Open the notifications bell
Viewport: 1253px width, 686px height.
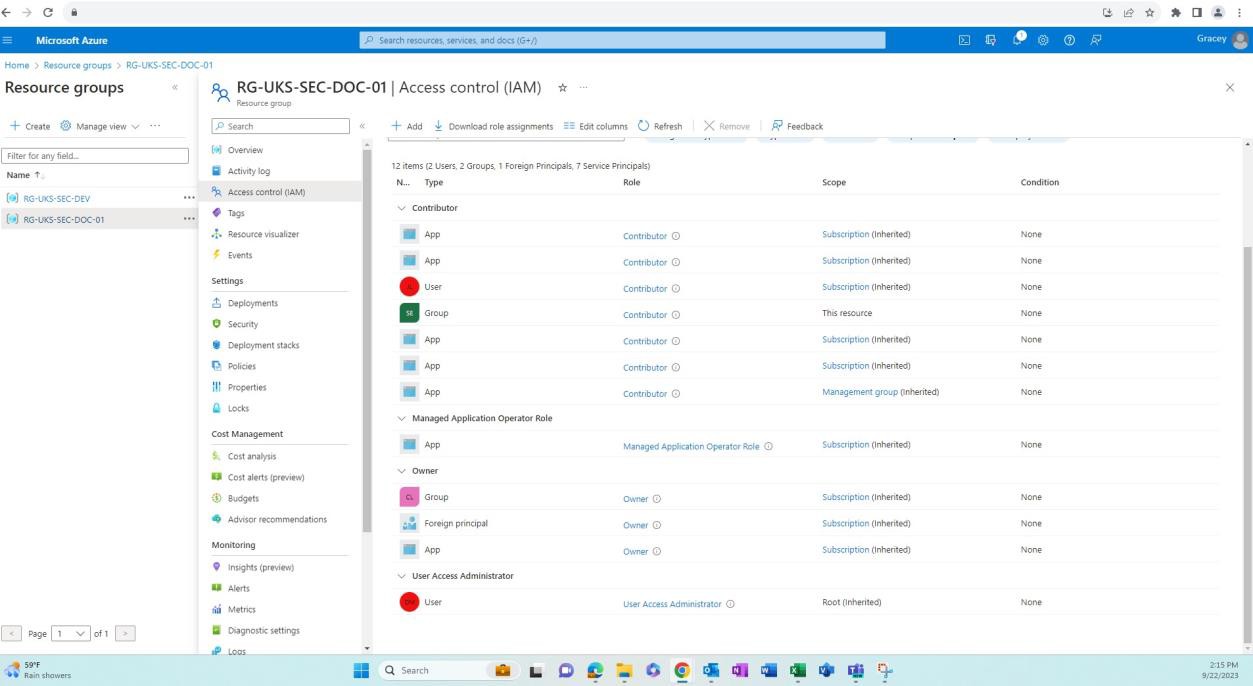tap(1016, 40)
